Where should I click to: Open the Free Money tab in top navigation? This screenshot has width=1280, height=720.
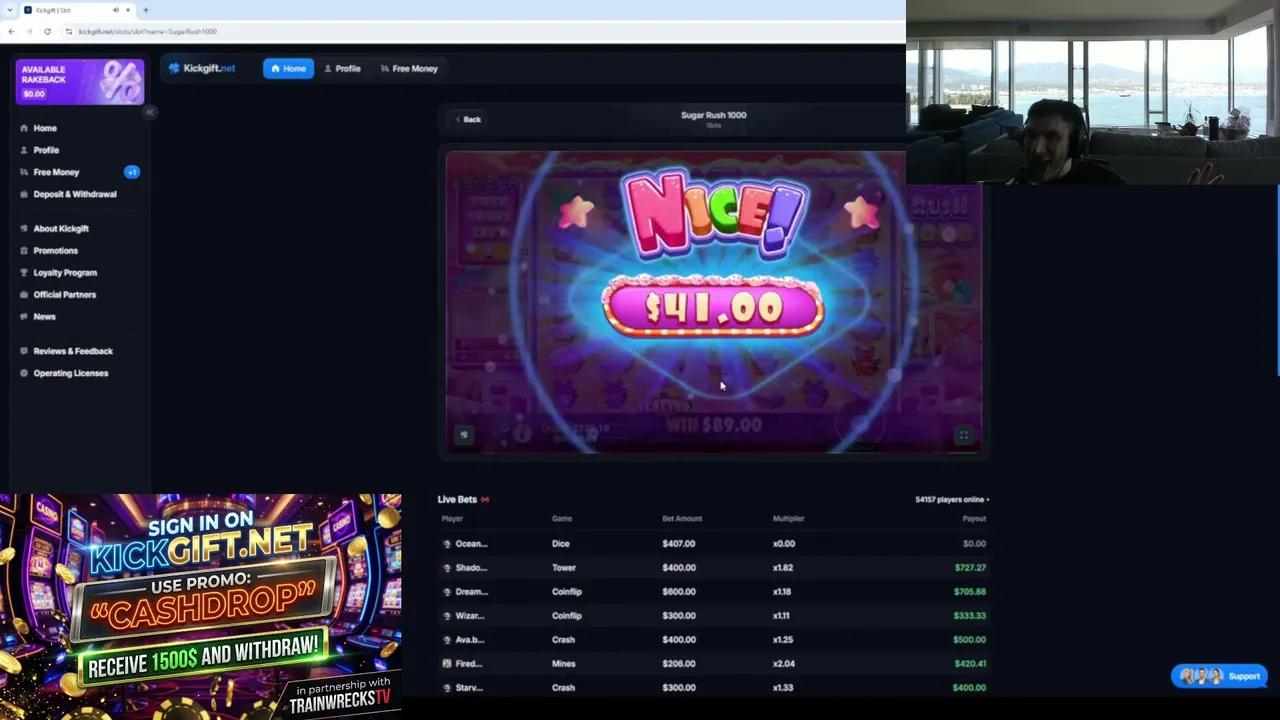coord(409,68)
